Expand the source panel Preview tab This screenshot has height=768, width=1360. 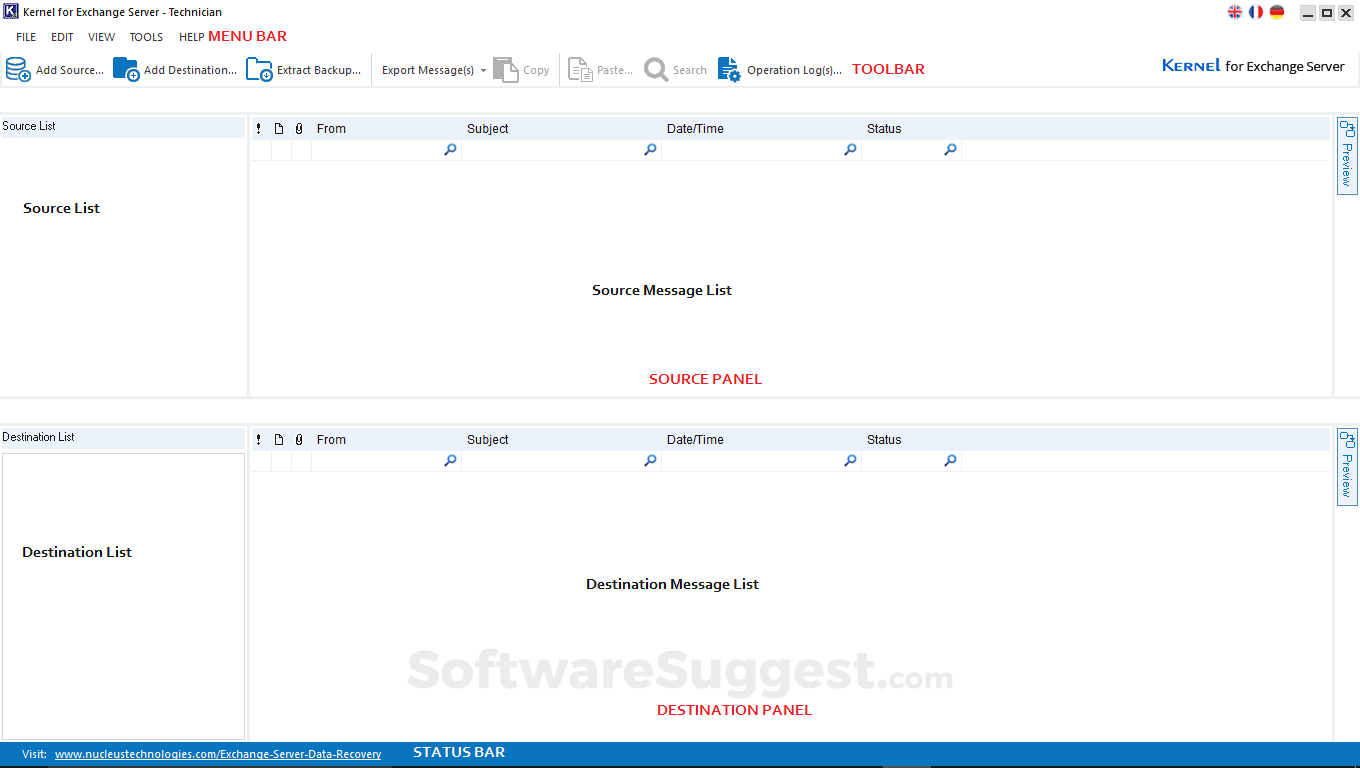tap(1347, 156)
